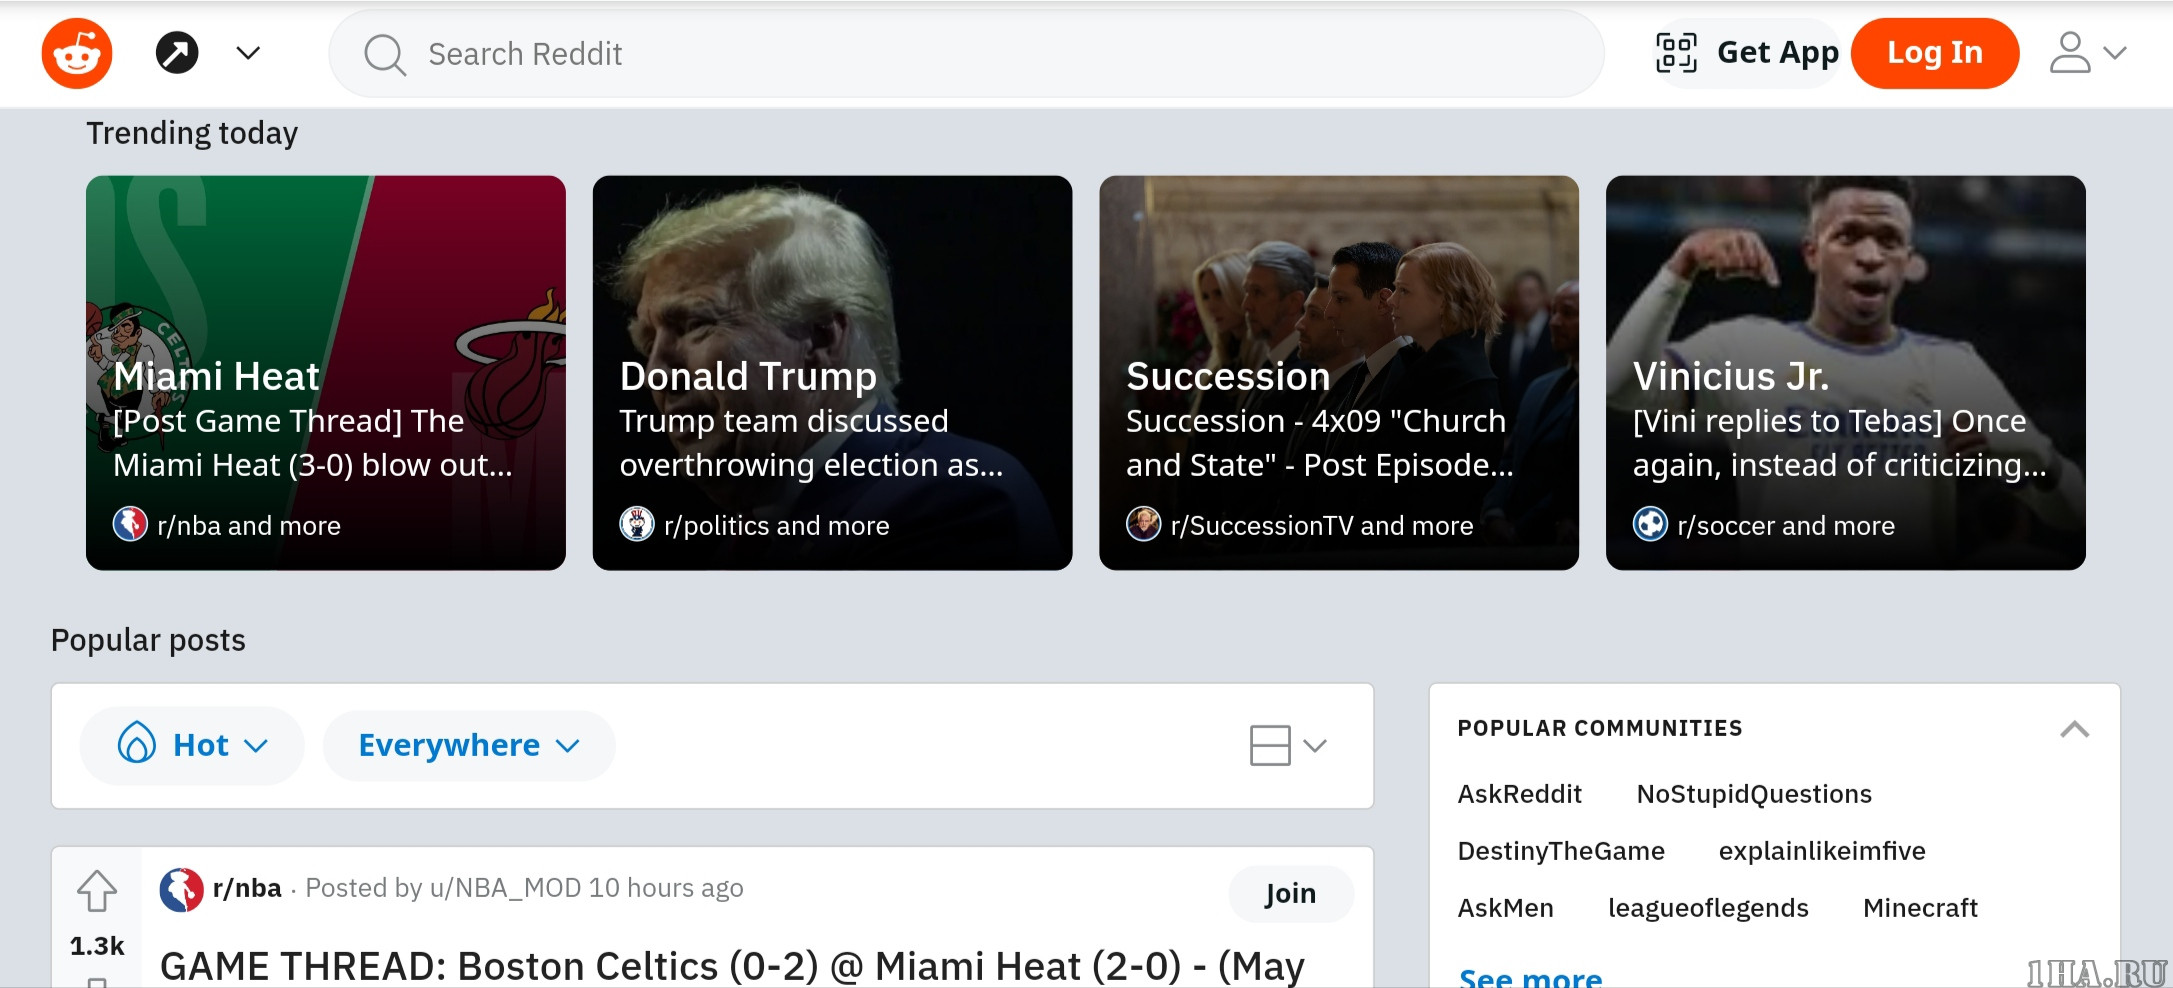The height and width of the screenshot is (988, 2173).
Task: Collapse the Popular Communities panel
Action: coord(2074,729)
